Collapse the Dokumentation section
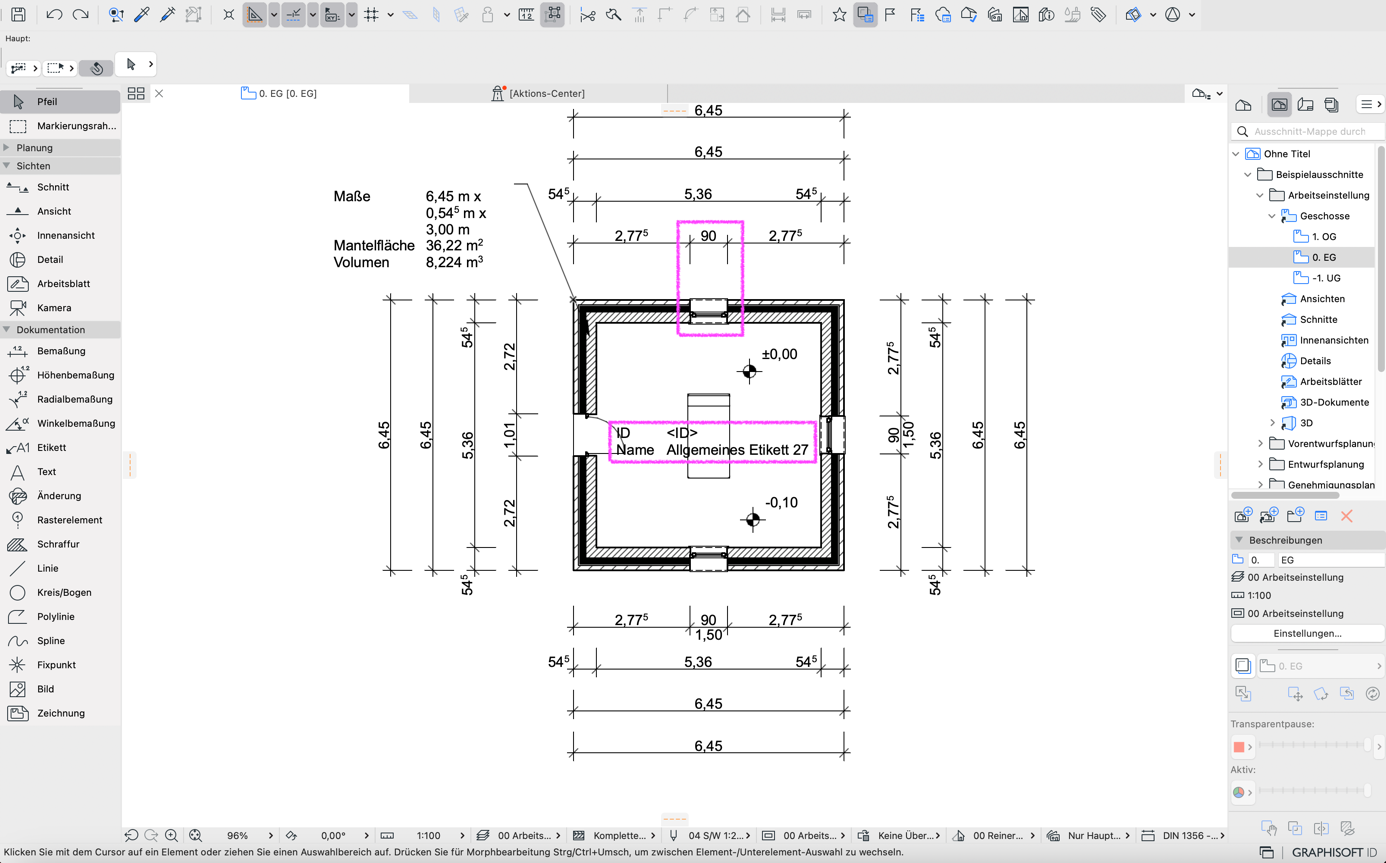This screenshot has height=863, width=1386. point(7,330)
